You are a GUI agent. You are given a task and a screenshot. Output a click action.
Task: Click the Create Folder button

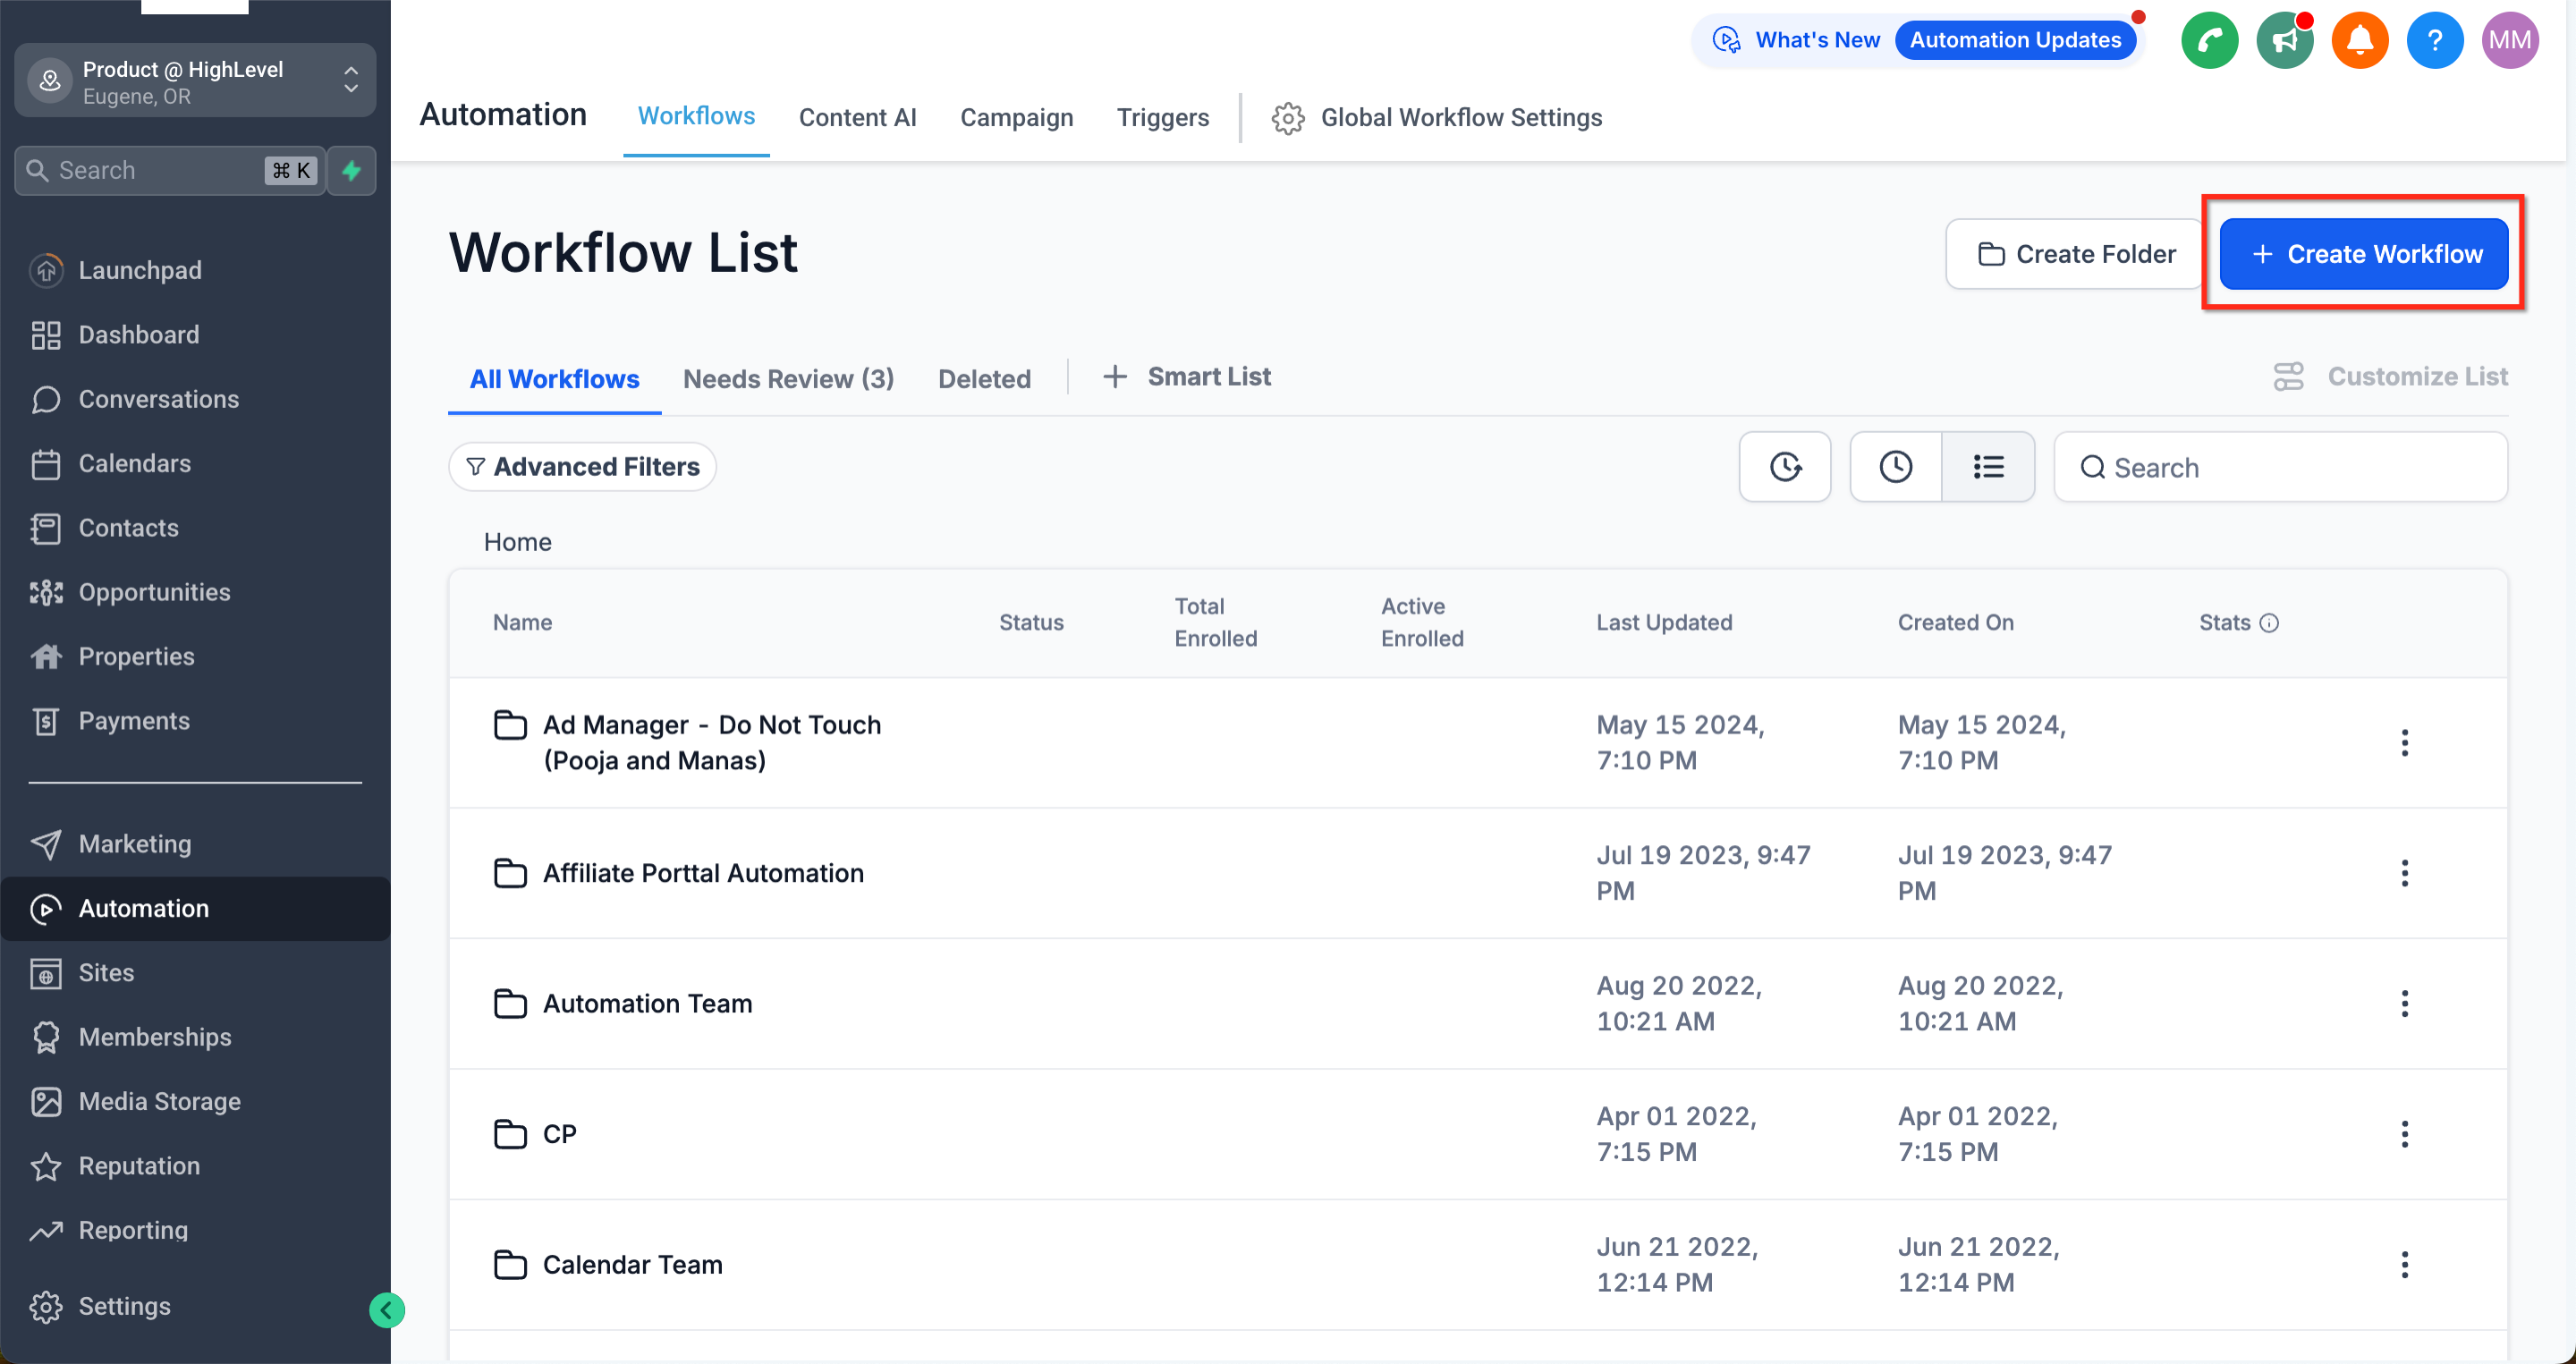point(2076,254)
